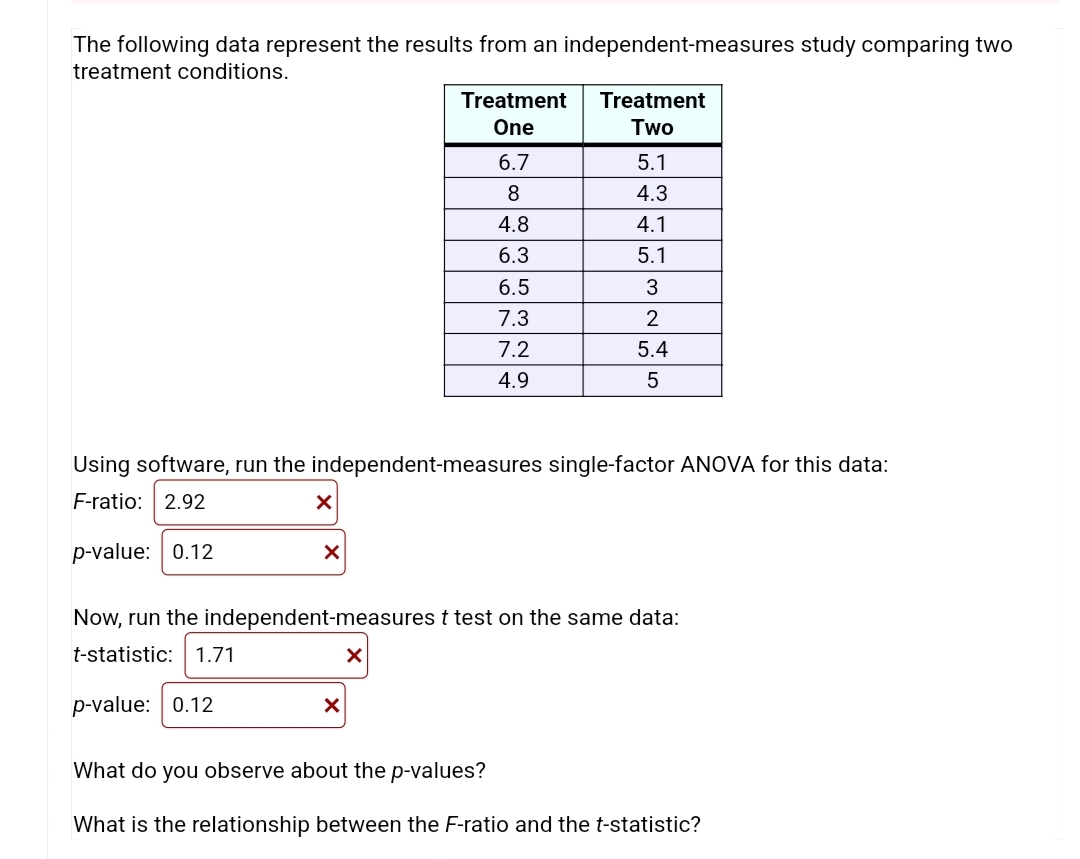The height and width of the screenshot is (859, 1080).
Task: Click the Treatment One column header
Action: (x=513, y=113)
